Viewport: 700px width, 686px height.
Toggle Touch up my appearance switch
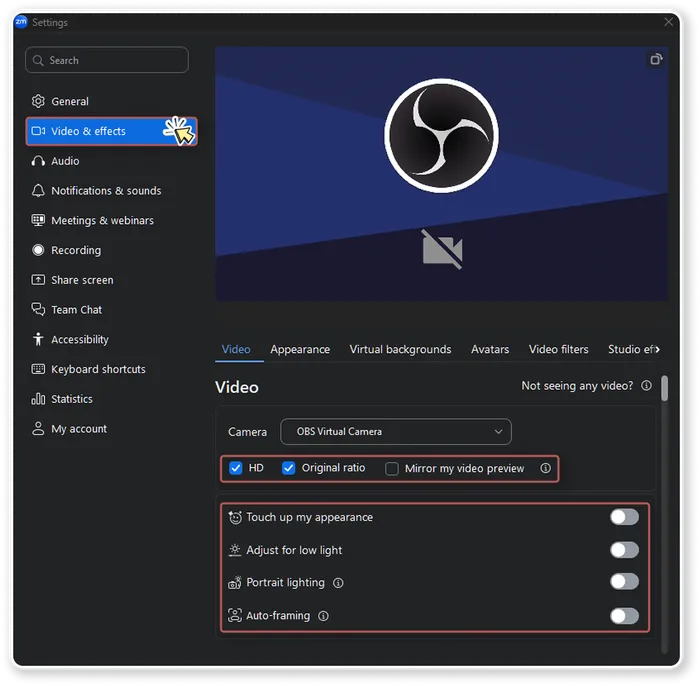[x=624, y=517]
